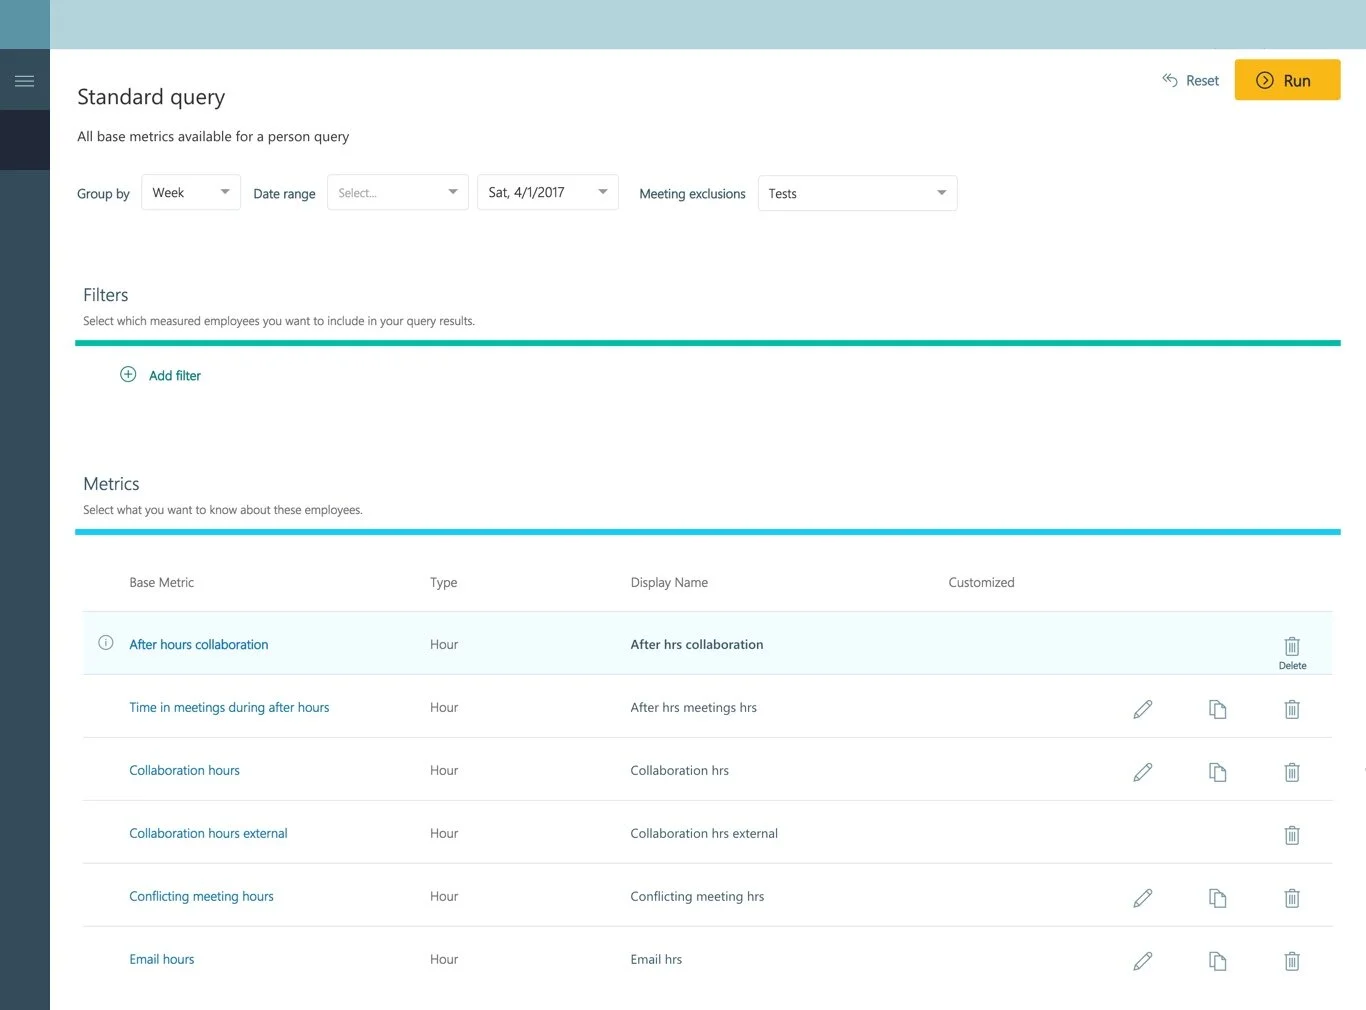This screenshot has width=1366, height=1010.
Task: Open the Group by Week dropdown
Action: 190,192
